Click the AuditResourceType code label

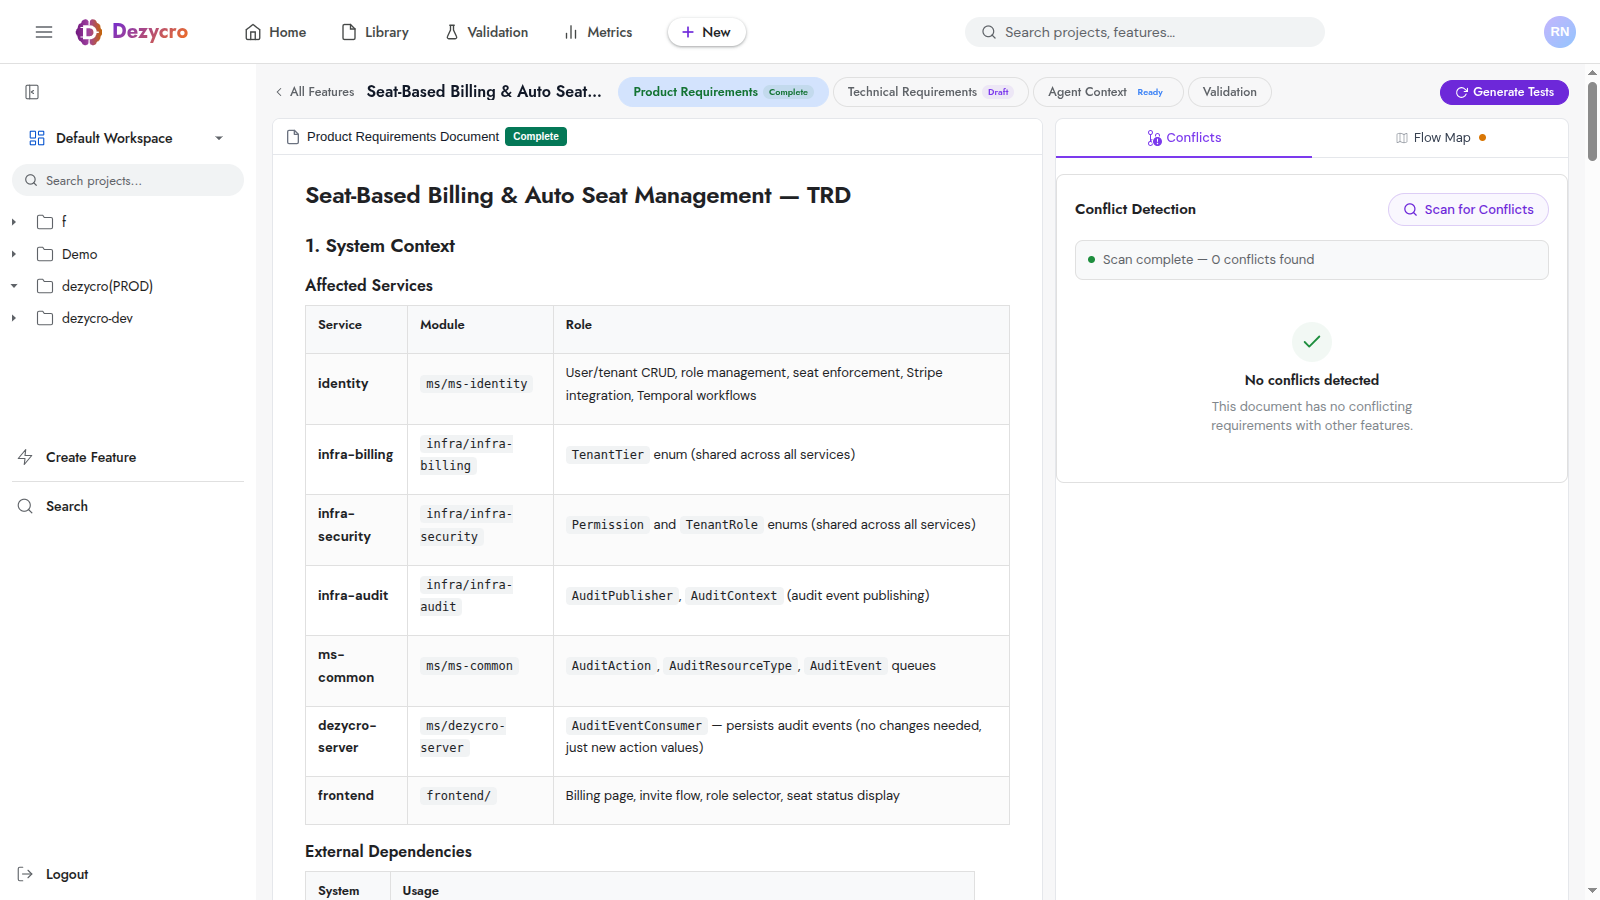(730, 666)
